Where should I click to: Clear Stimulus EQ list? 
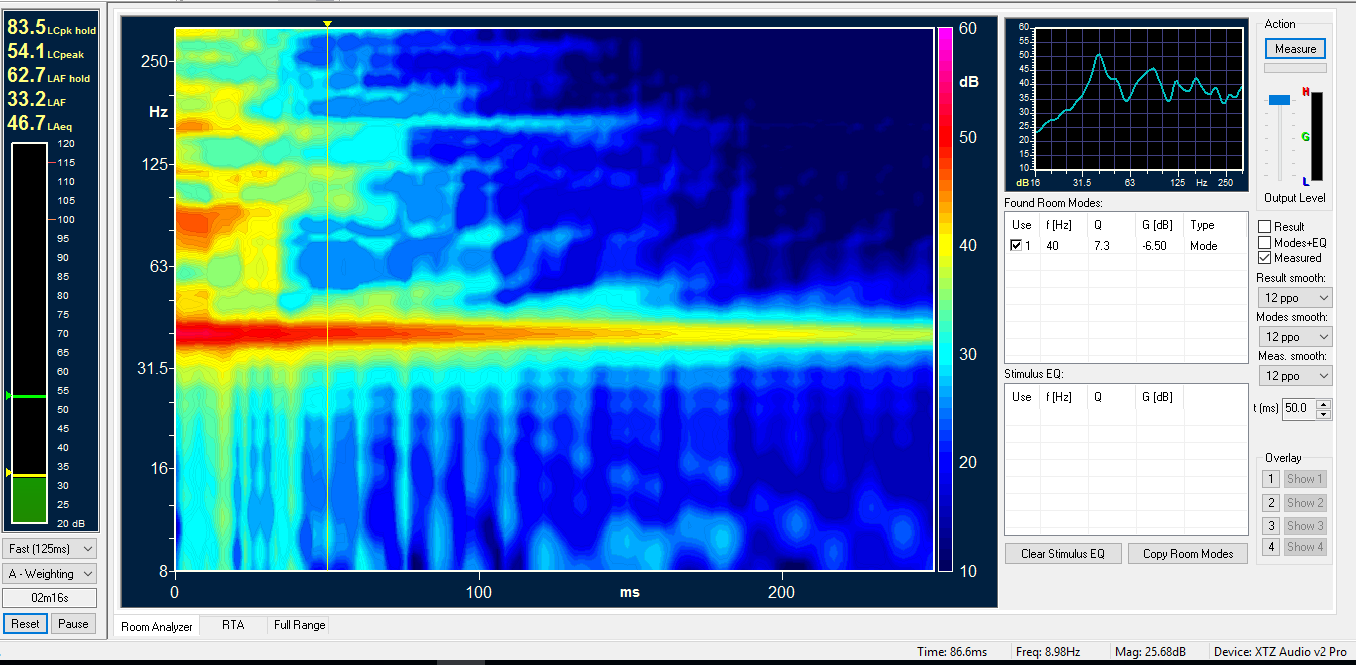click(x=1063, y=553)
